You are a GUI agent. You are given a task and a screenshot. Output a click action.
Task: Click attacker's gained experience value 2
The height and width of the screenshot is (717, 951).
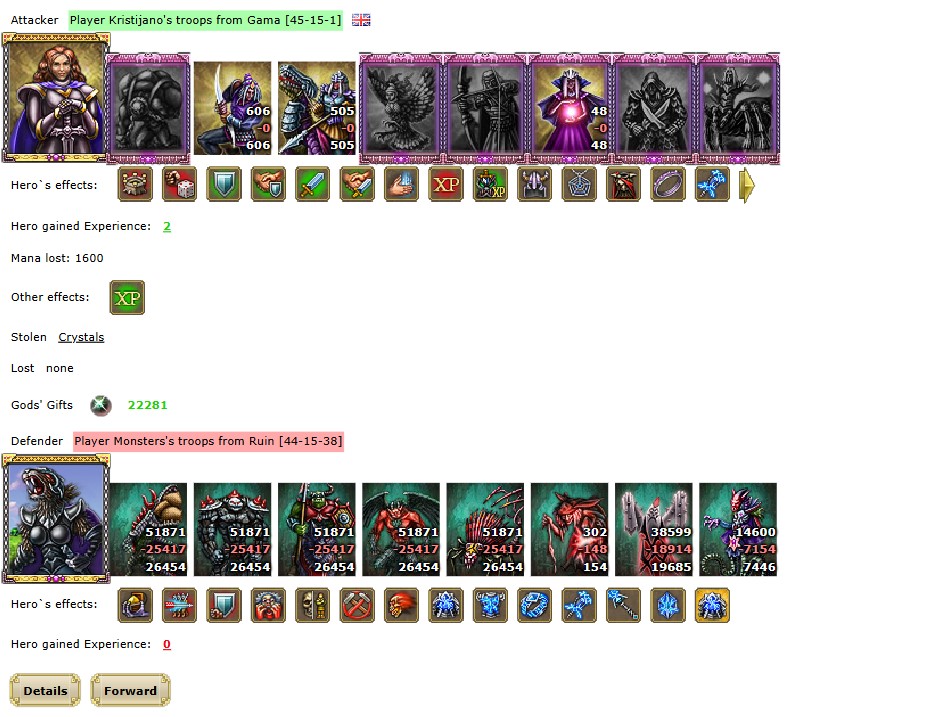[167, 226]
